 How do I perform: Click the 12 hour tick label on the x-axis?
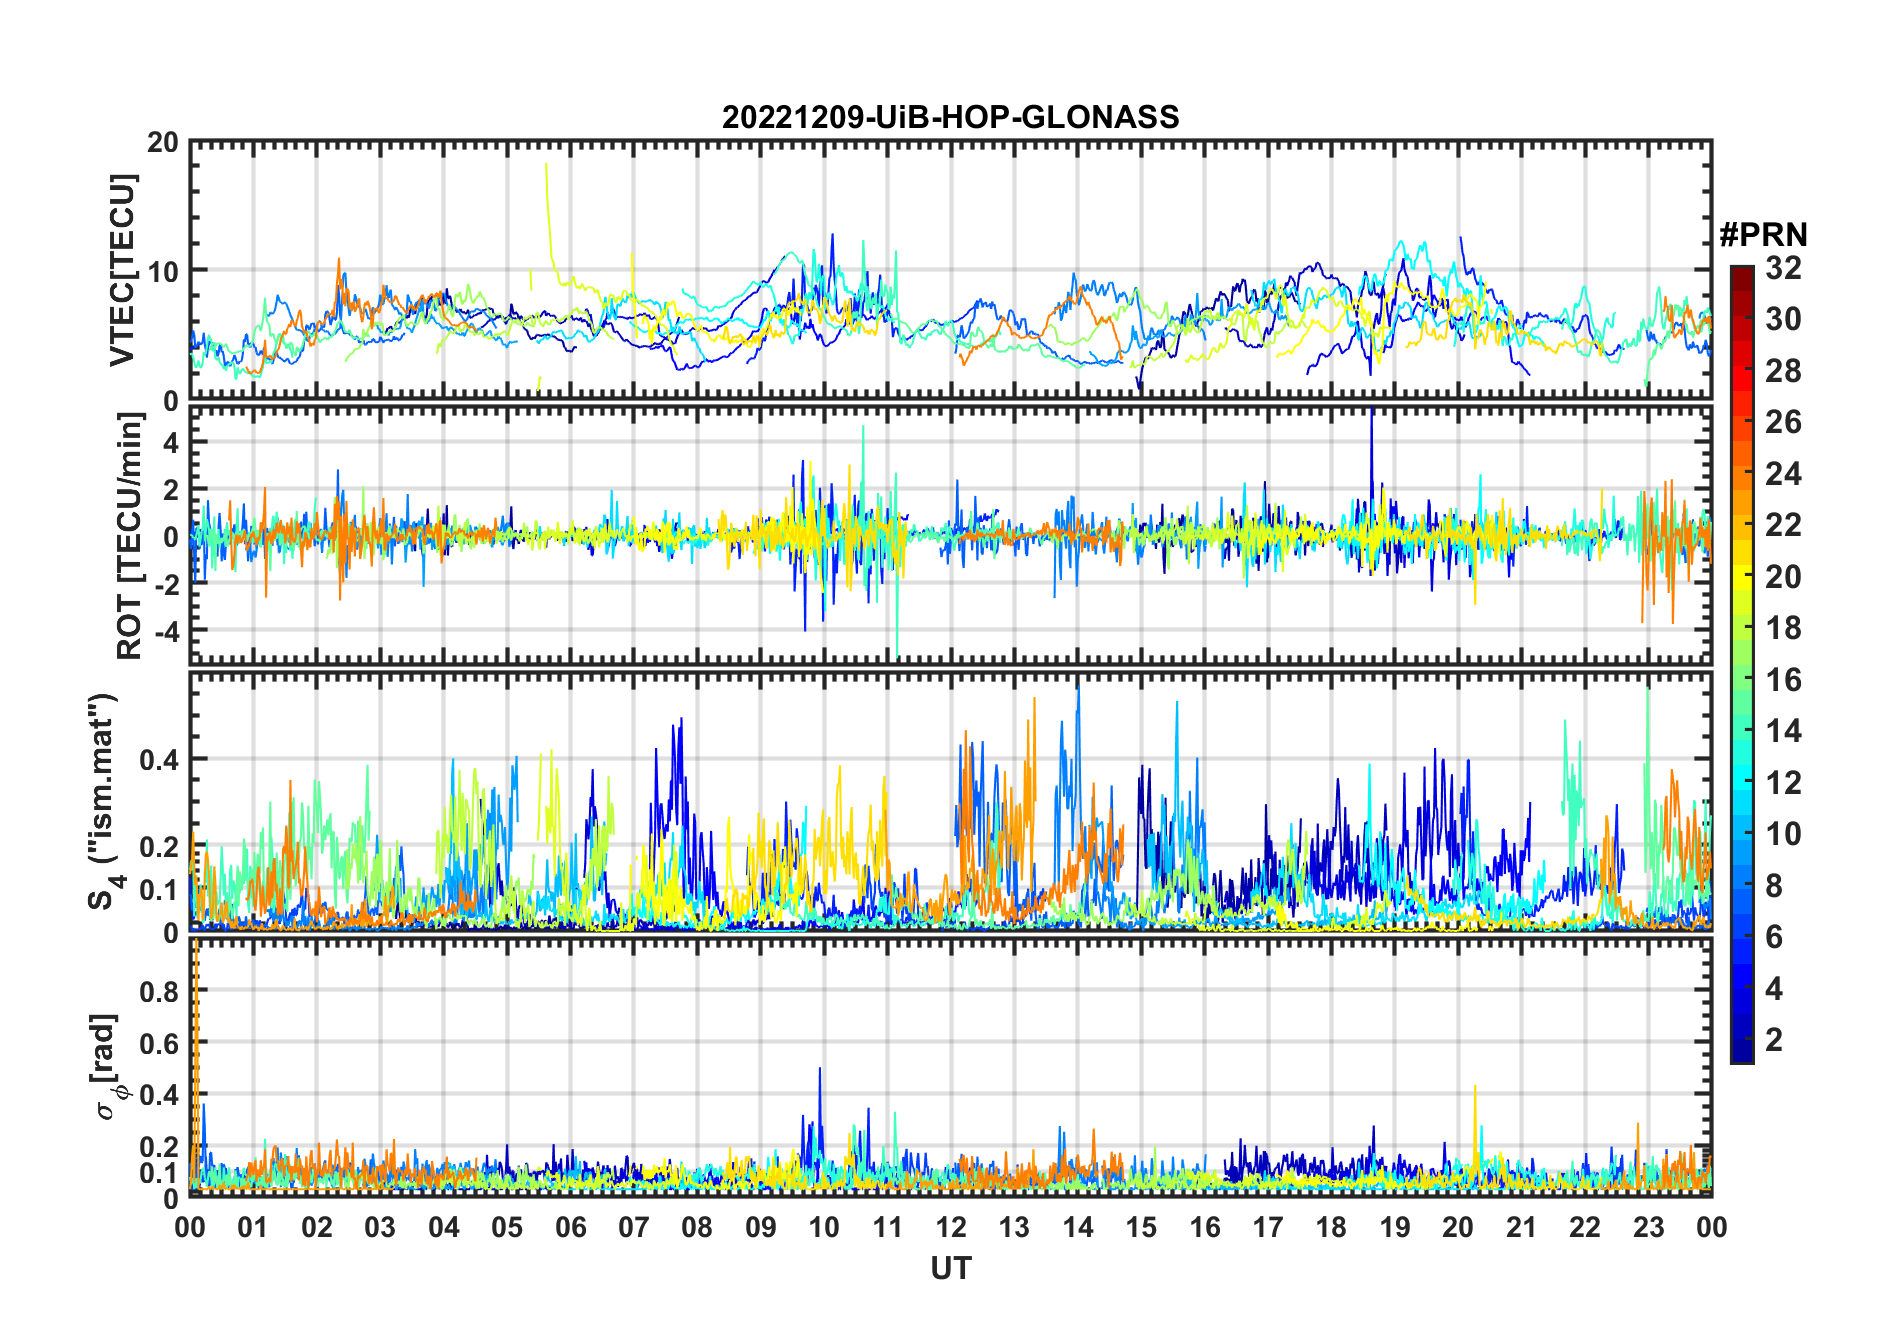pyautogui.click(x=950, y=1227)
